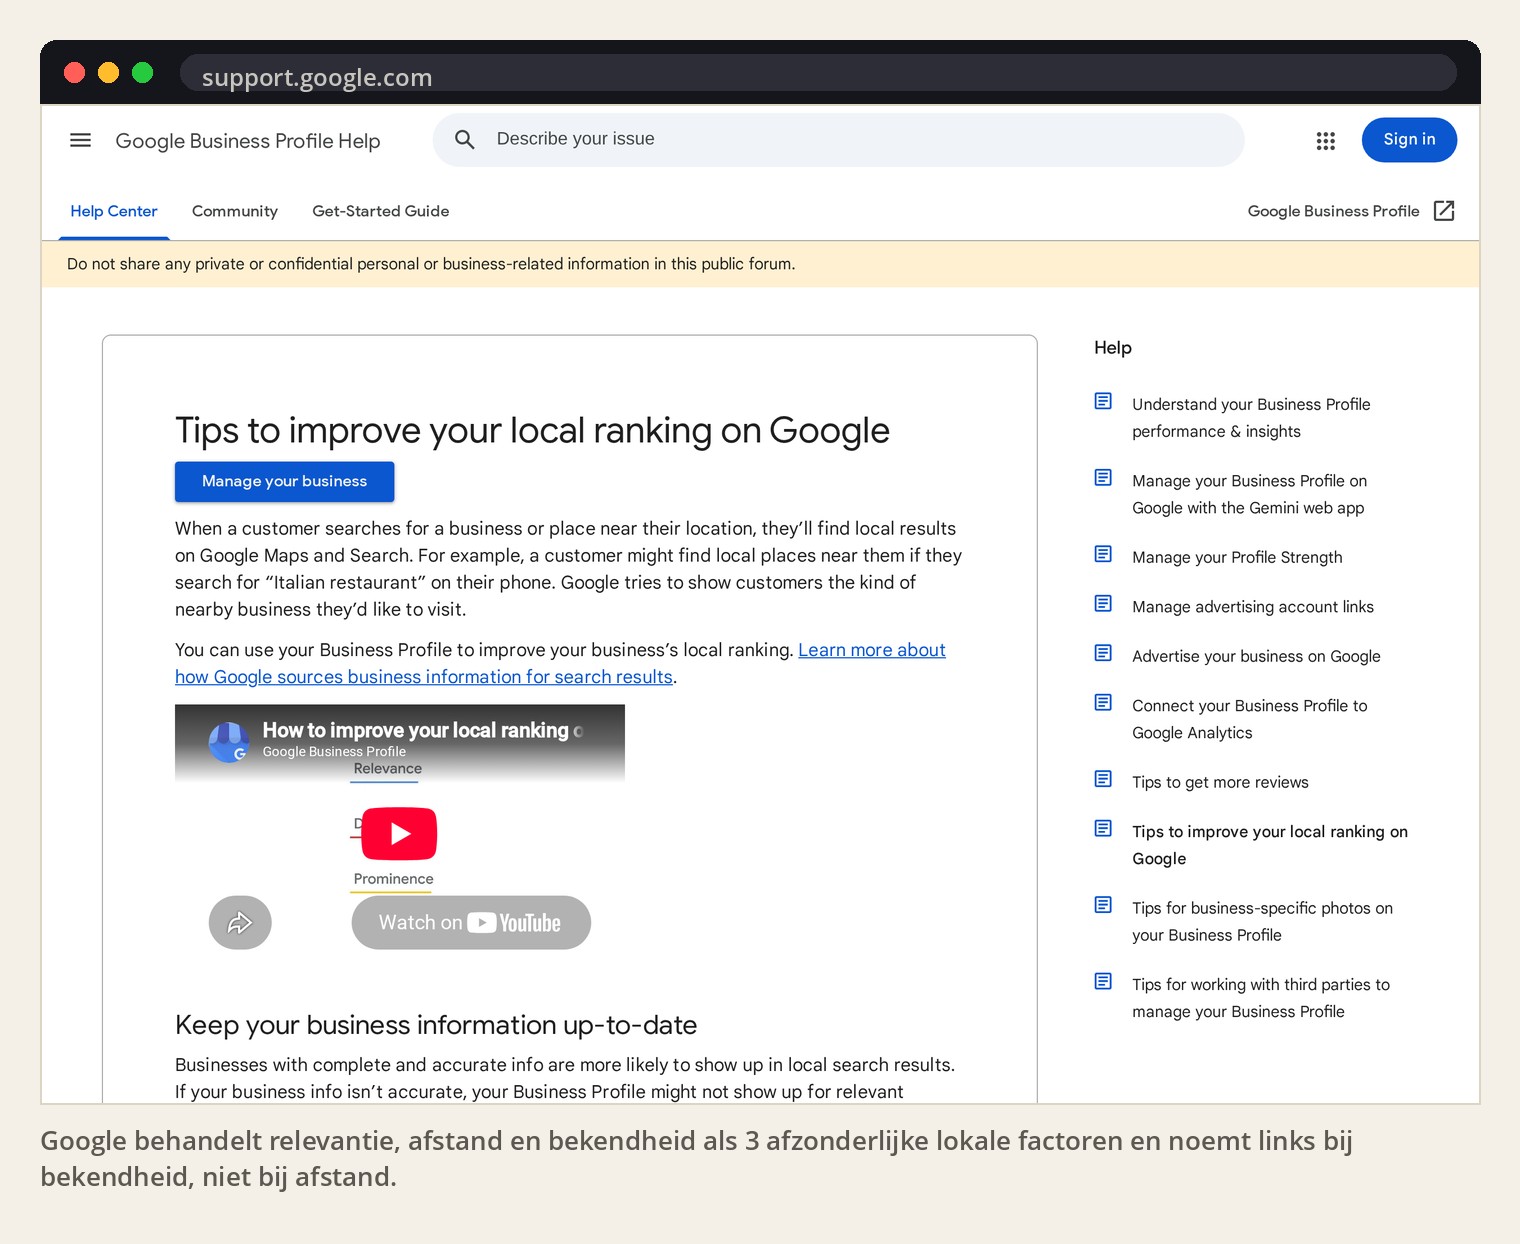Image resolution: width=1520 pixels, height=1244 pixels.
Task: Click the Google Business Profile channel avatar
Action: click(229, 742)
